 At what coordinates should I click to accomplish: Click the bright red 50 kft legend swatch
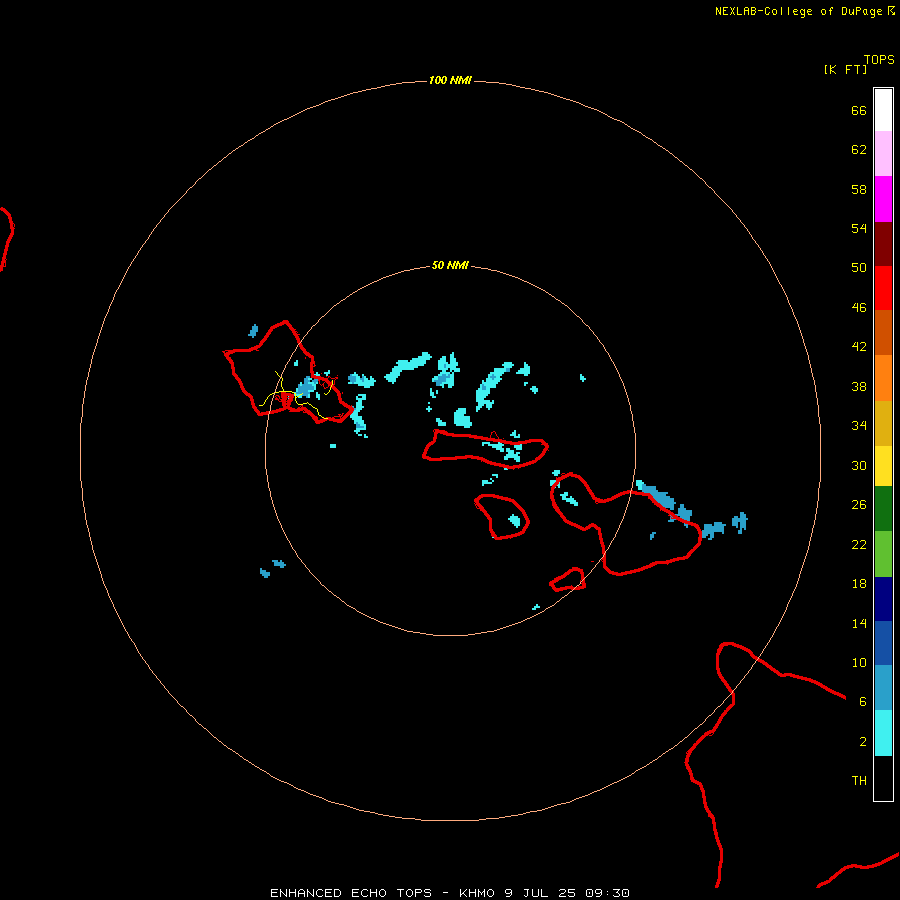point(883,288)
